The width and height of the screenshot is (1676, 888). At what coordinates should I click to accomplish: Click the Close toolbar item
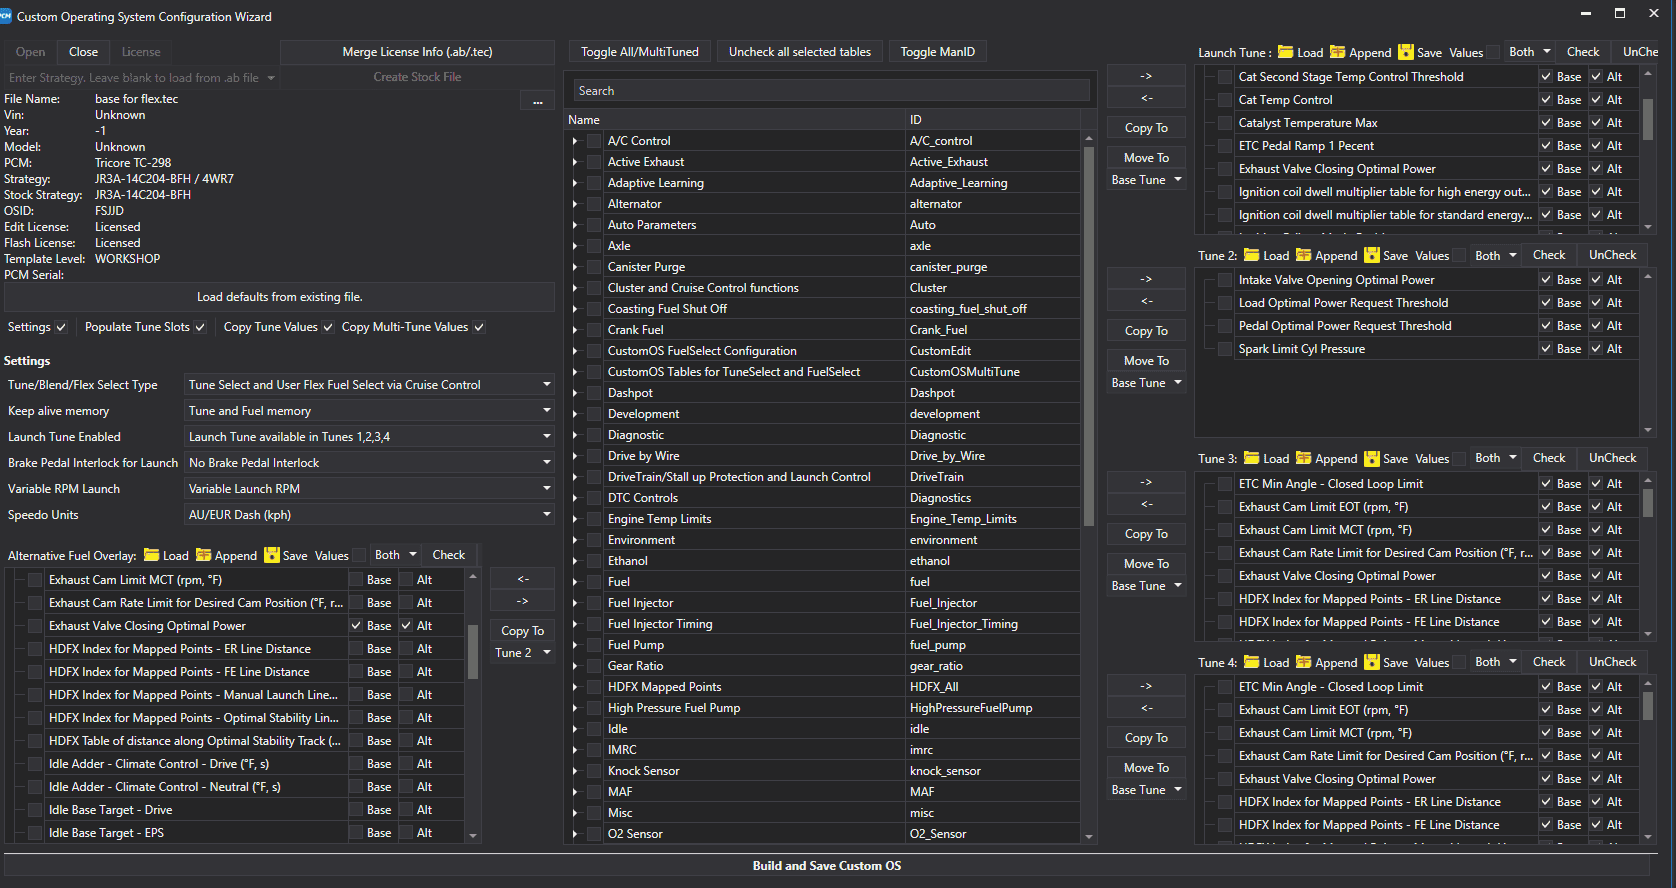(84, 52)
